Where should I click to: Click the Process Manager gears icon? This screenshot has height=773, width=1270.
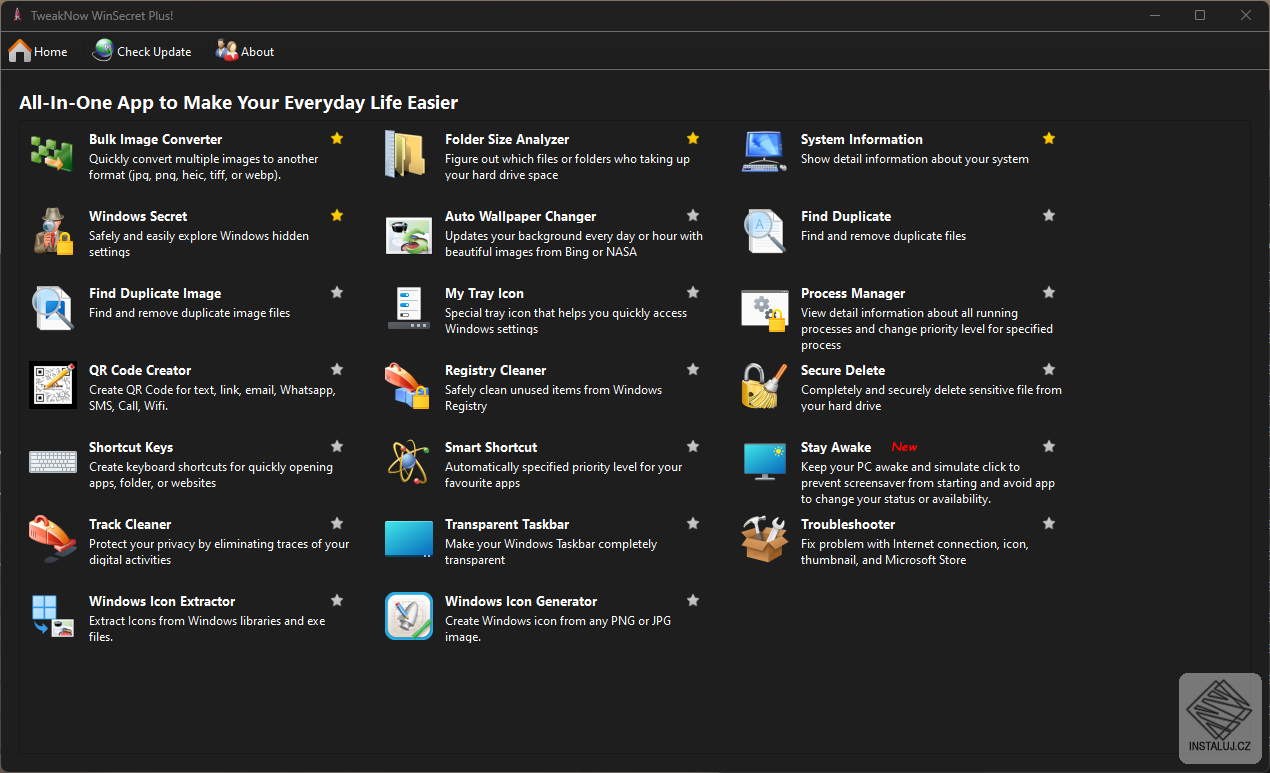pyautogui.click(x=764, y=309)
